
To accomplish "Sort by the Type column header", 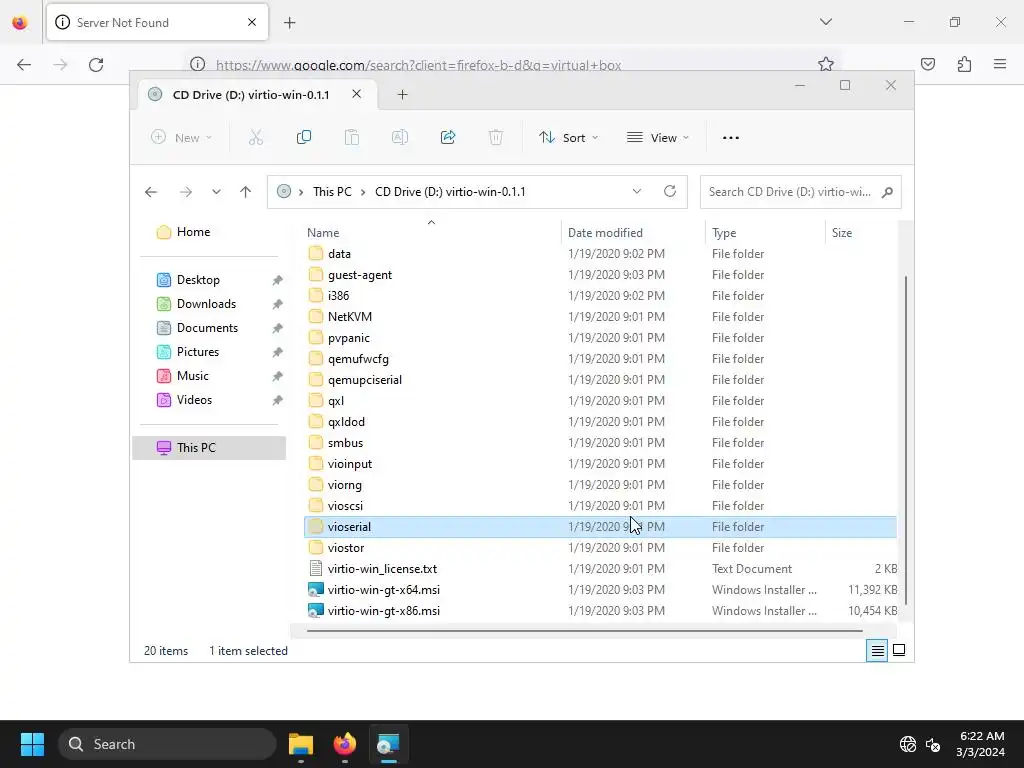I will click(x=765, y=232).
